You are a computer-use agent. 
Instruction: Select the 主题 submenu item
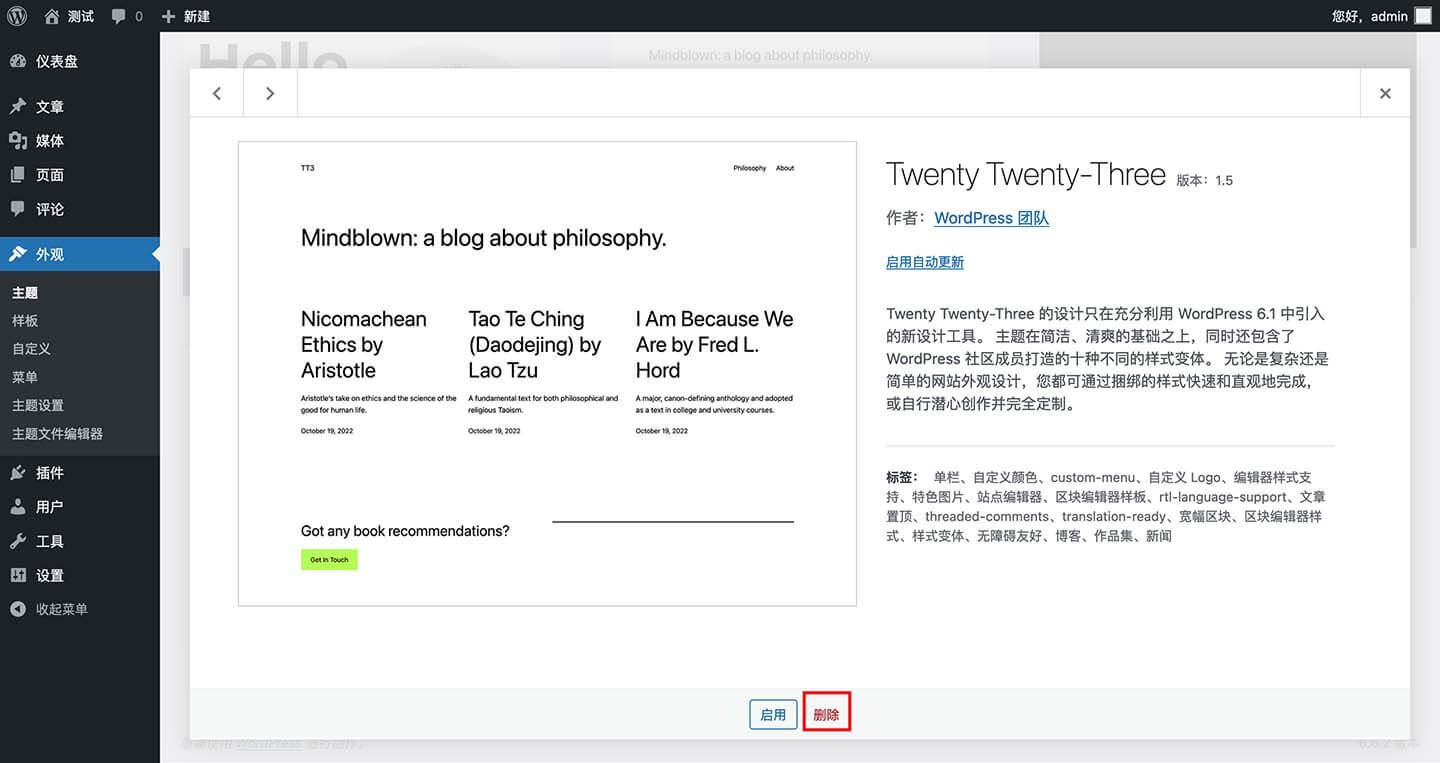pyautogui.click(x=25, y=293)
